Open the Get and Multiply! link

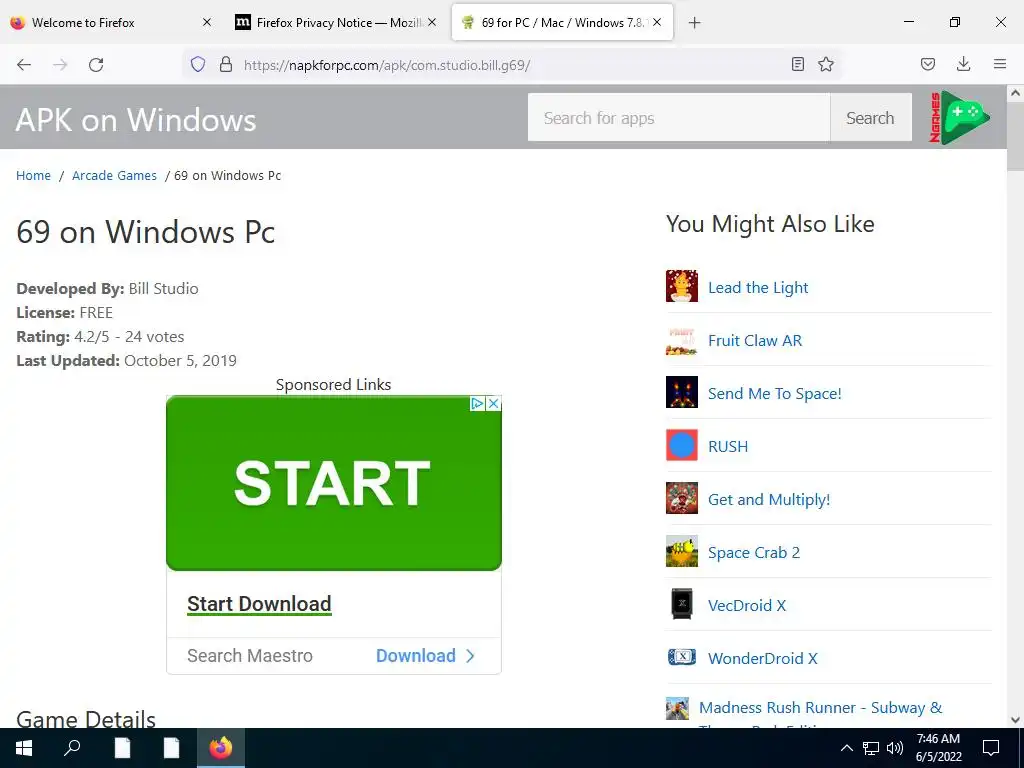(x=769, y=500)
